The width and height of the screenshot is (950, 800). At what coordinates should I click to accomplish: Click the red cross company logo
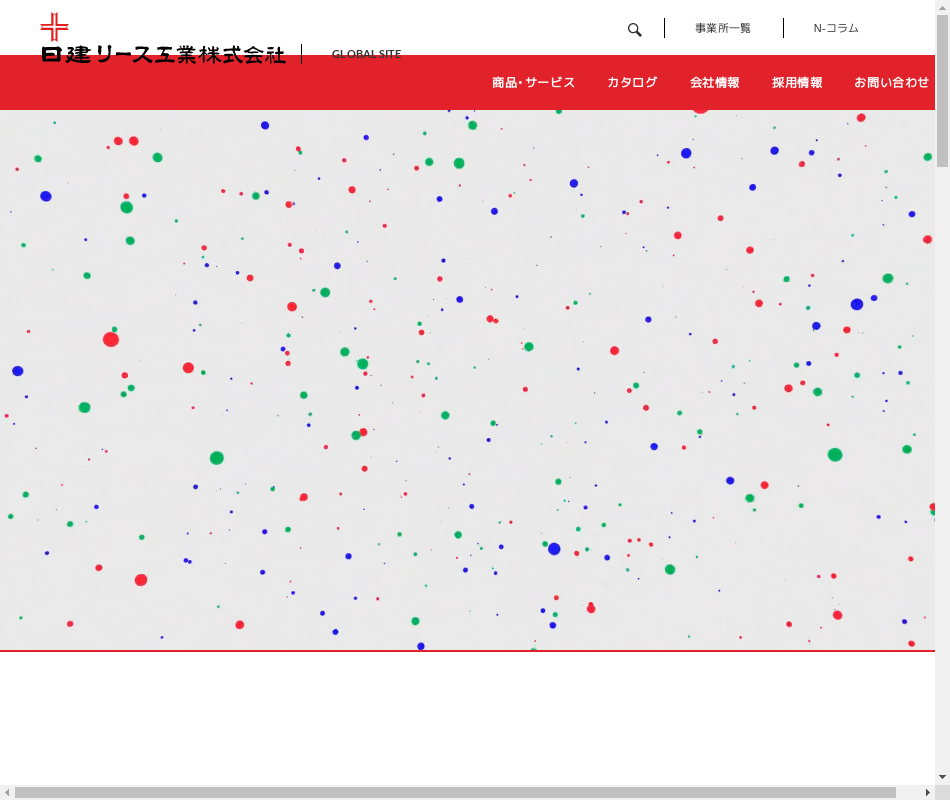(x=55, y=27)
